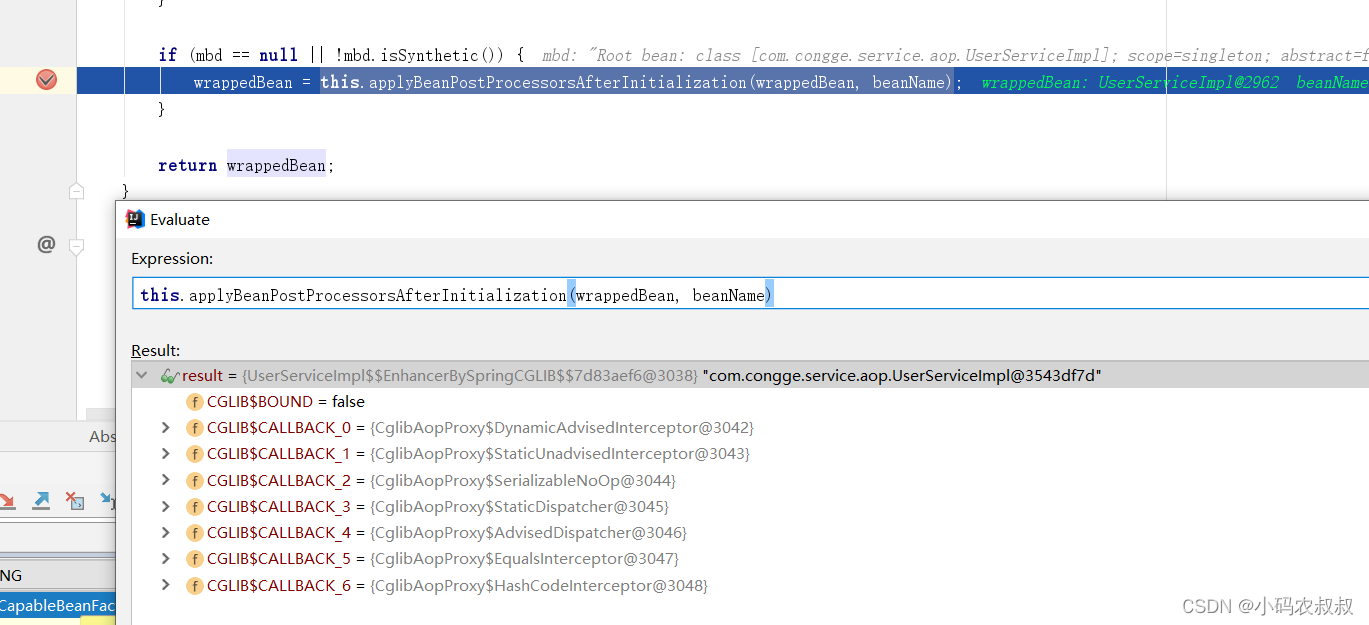Screen dimensions: 1369x625
Task: Click field icon of CGLIB$CALLBACK_5
Action: 195,559
